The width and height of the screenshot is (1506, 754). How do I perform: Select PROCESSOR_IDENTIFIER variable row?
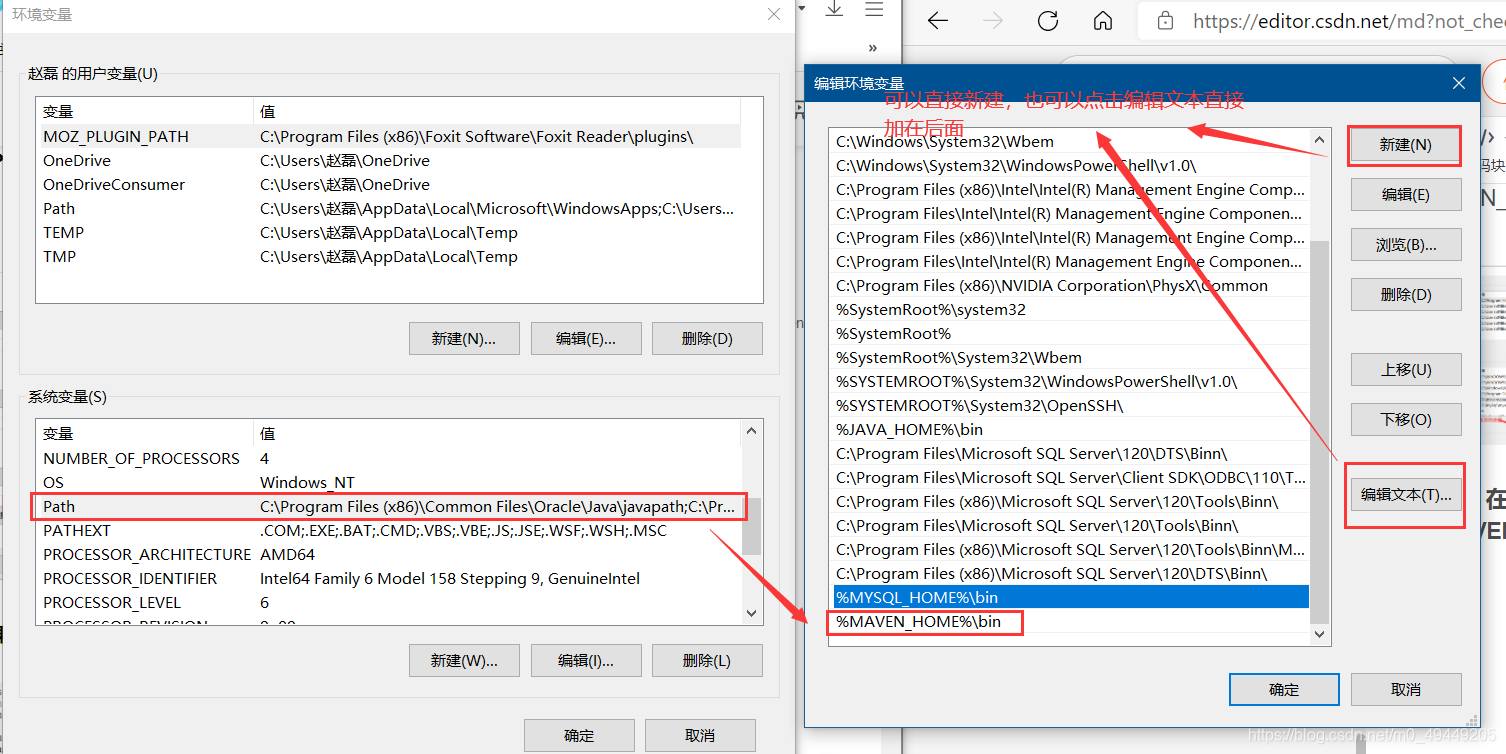[x=390, y=579]
